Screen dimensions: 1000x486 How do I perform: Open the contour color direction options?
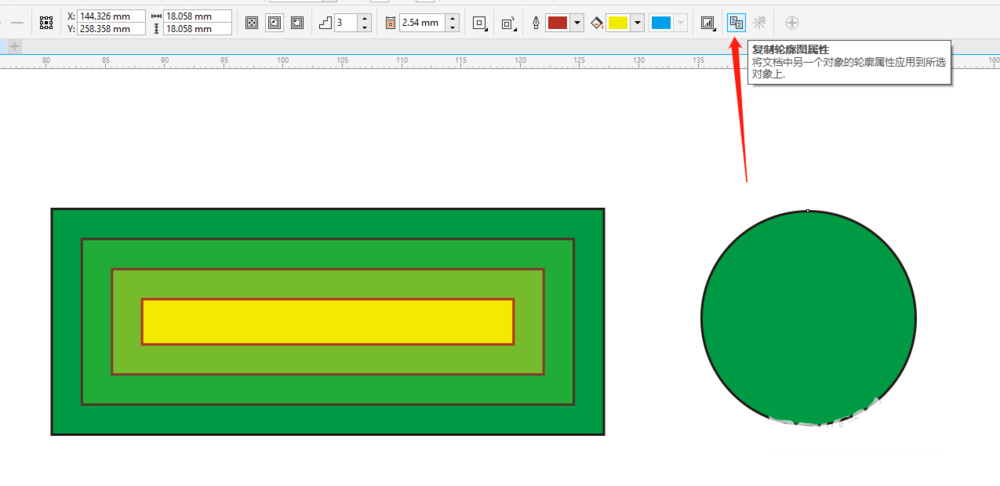click(x=509, y=22)
